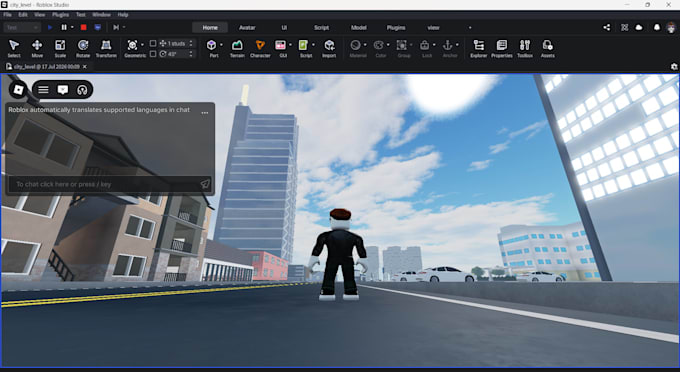The height and width of the screenshot is (372, 680).
Task: Activate the Rotate tool
Action: [x=83, y=48]
